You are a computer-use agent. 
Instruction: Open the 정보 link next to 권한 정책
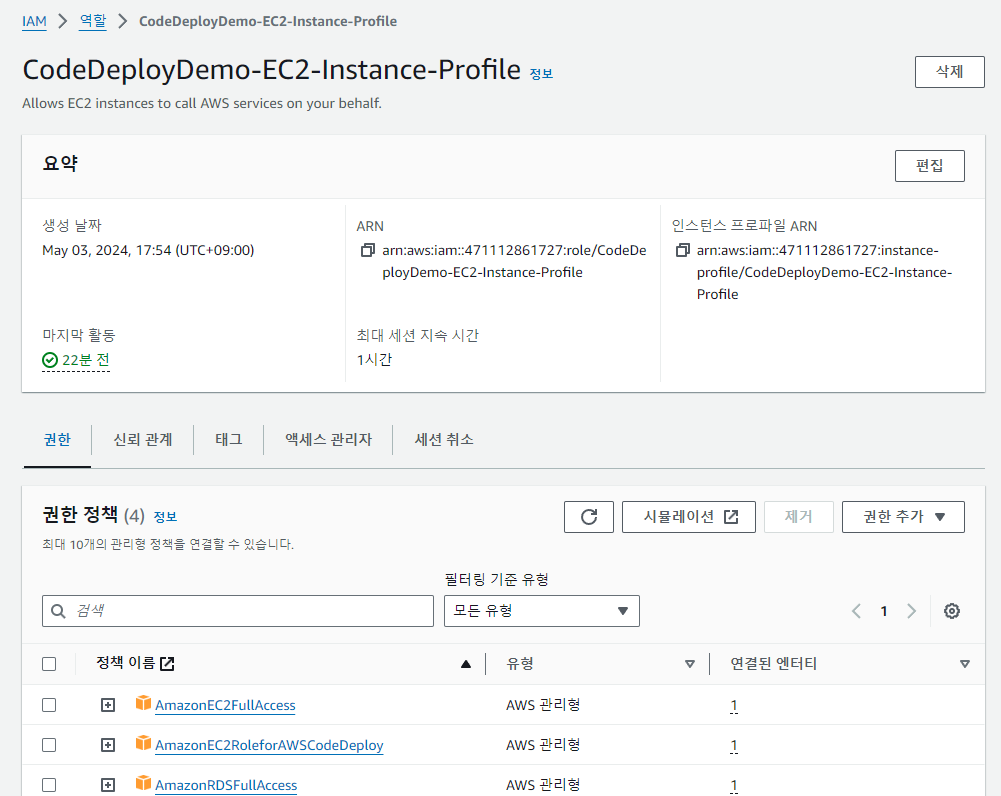tap(165, 516)
